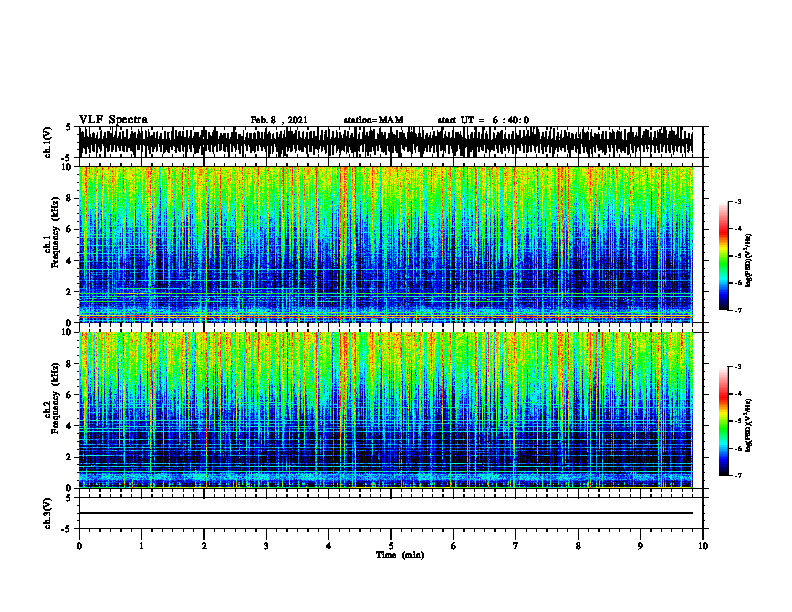Click the flat ch.3 voltage trace line
Image resolution: width=792 pixels, height=612 pixels.
(386, 513)
